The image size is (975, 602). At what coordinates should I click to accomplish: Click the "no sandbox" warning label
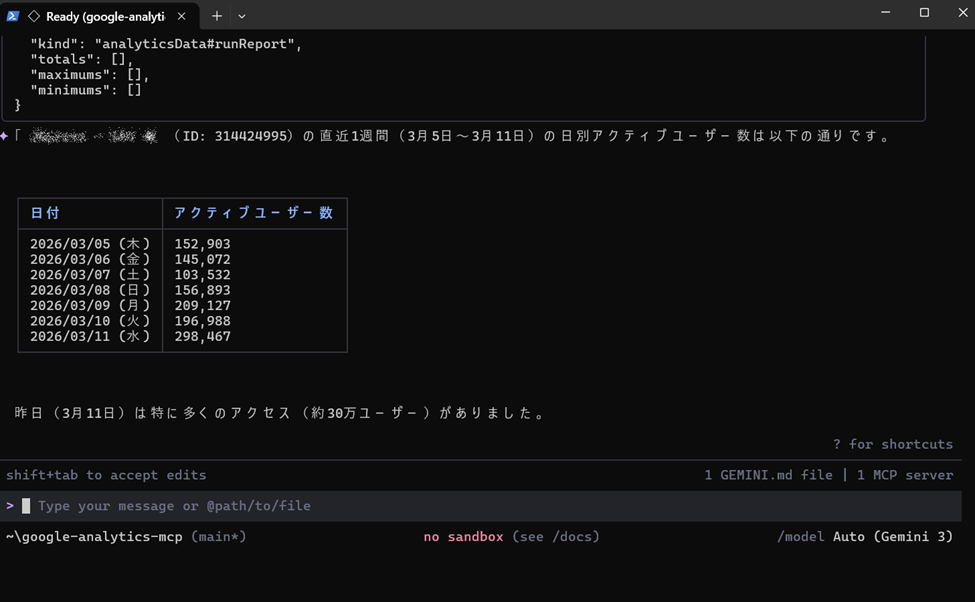pos(463,537)
